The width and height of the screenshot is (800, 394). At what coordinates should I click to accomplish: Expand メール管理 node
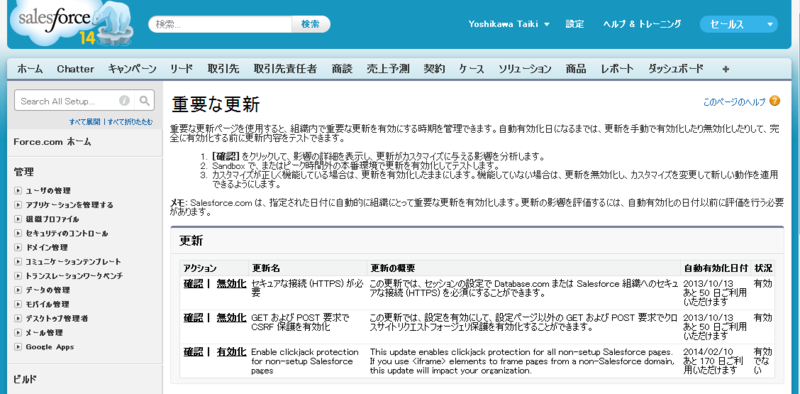pos(18,333)
